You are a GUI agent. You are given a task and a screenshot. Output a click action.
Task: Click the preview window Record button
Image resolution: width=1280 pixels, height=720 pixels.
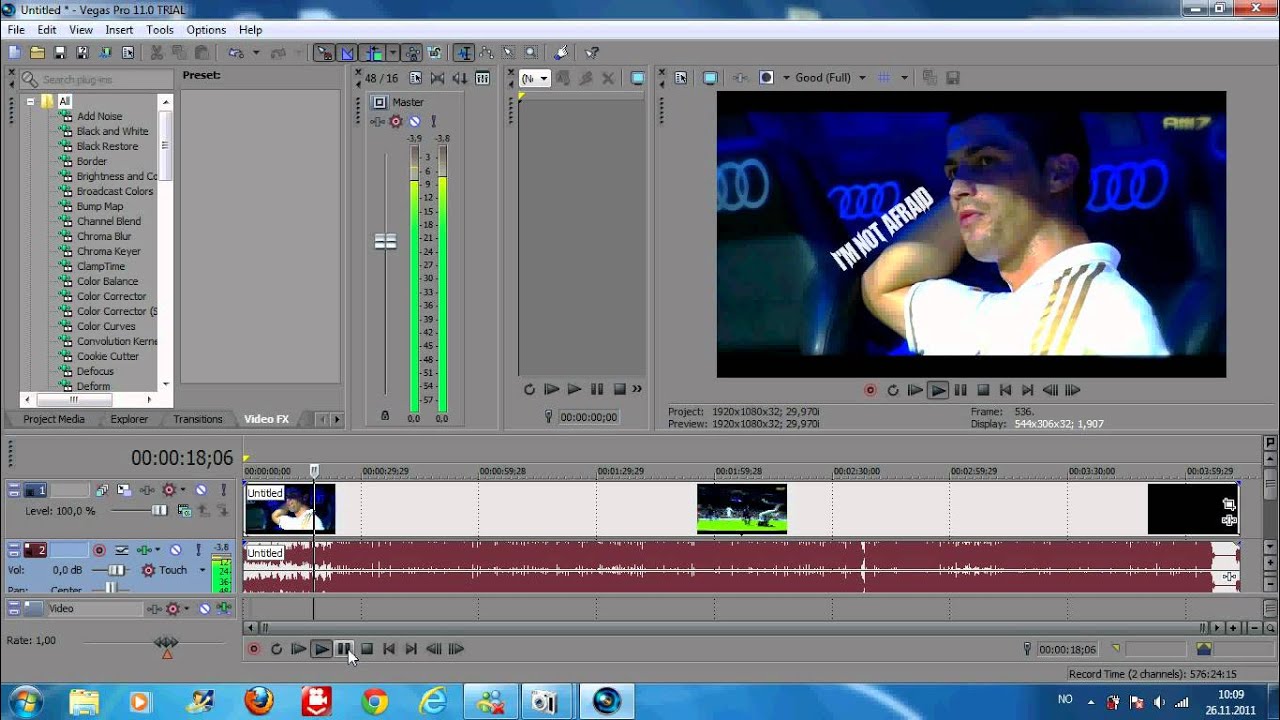pos(870,390)
